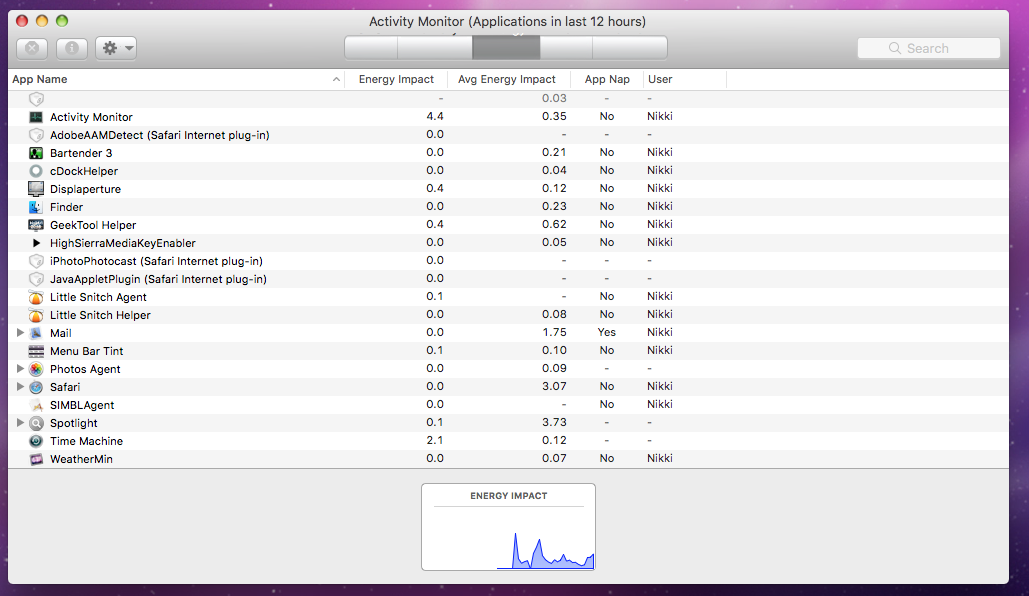Screen dimensions: 1029x596
Task: Expand the Photos Agent process group
Action: point(20,369)
